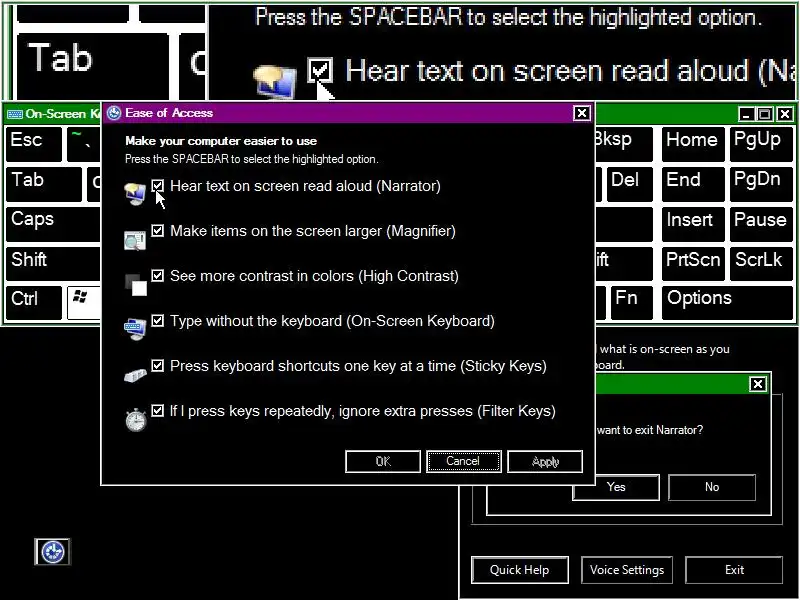Click the On-Screen Keyboard computer icon
The image size is (800, 600).
(135, 329)
